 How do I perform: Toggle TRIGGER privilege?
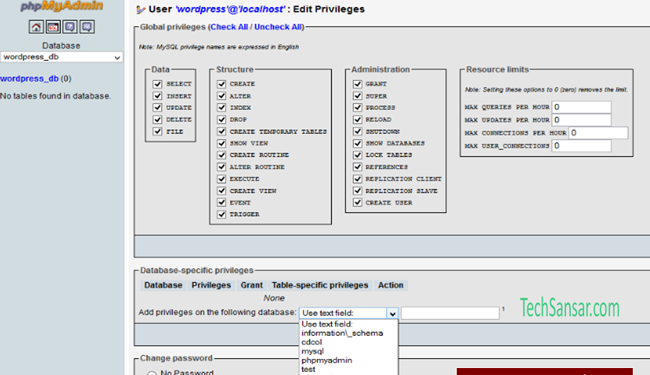(x=222, y=214)
